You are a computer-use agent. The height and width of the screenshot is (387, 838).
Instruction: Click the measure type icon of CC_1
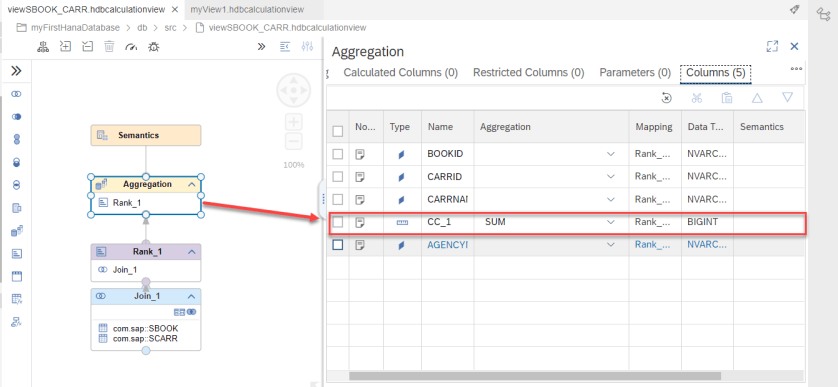(x=402, y=223)
